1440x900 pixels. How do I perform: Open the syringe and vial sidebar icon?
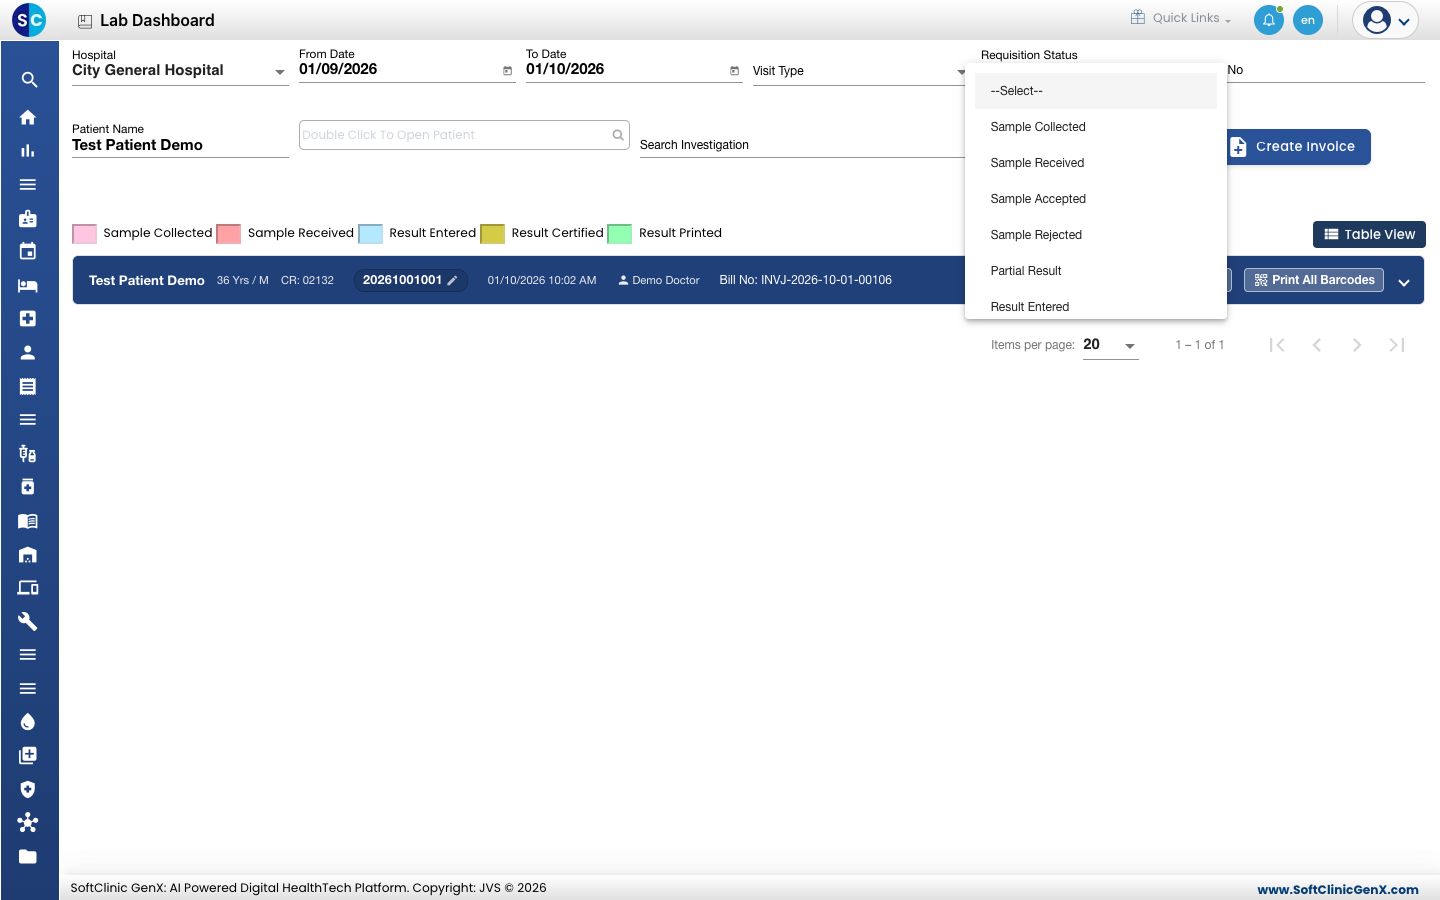point(28,453)
